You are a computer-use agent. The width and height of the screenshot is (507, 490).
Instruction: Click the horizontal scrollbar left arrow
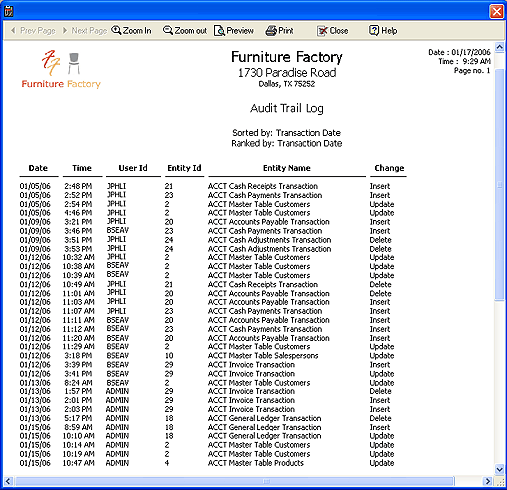click(x=9, y=481)
